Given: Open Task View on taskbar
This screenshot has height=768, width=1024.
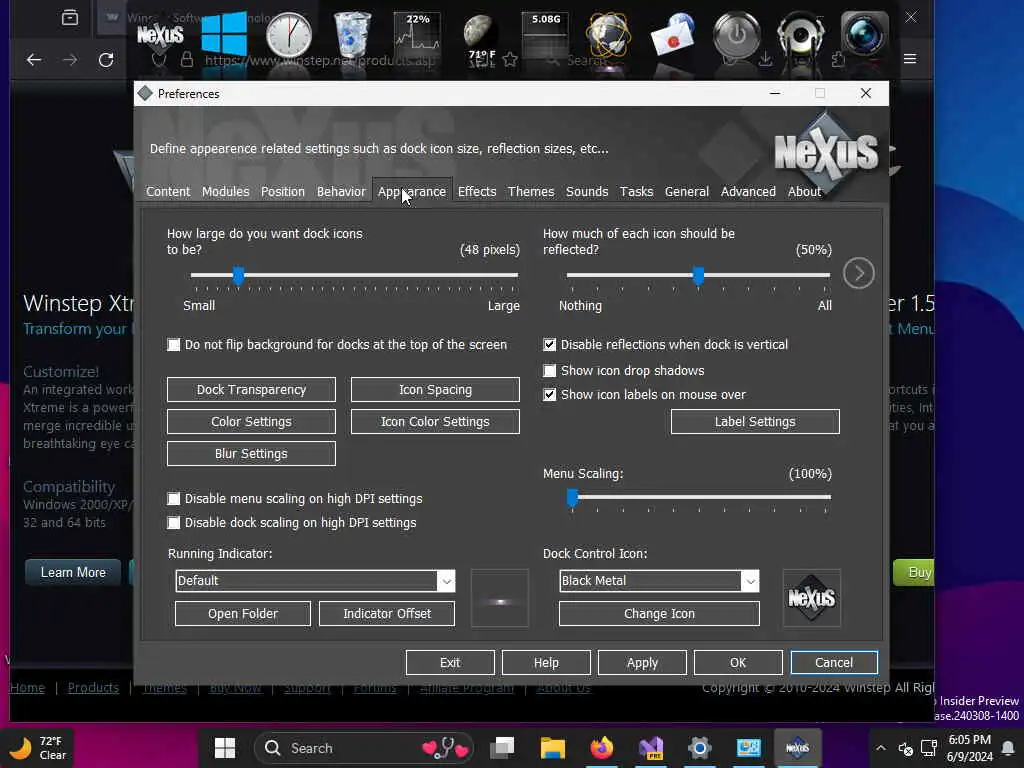Looking at the screenshot, I should (x=502, y=748).
